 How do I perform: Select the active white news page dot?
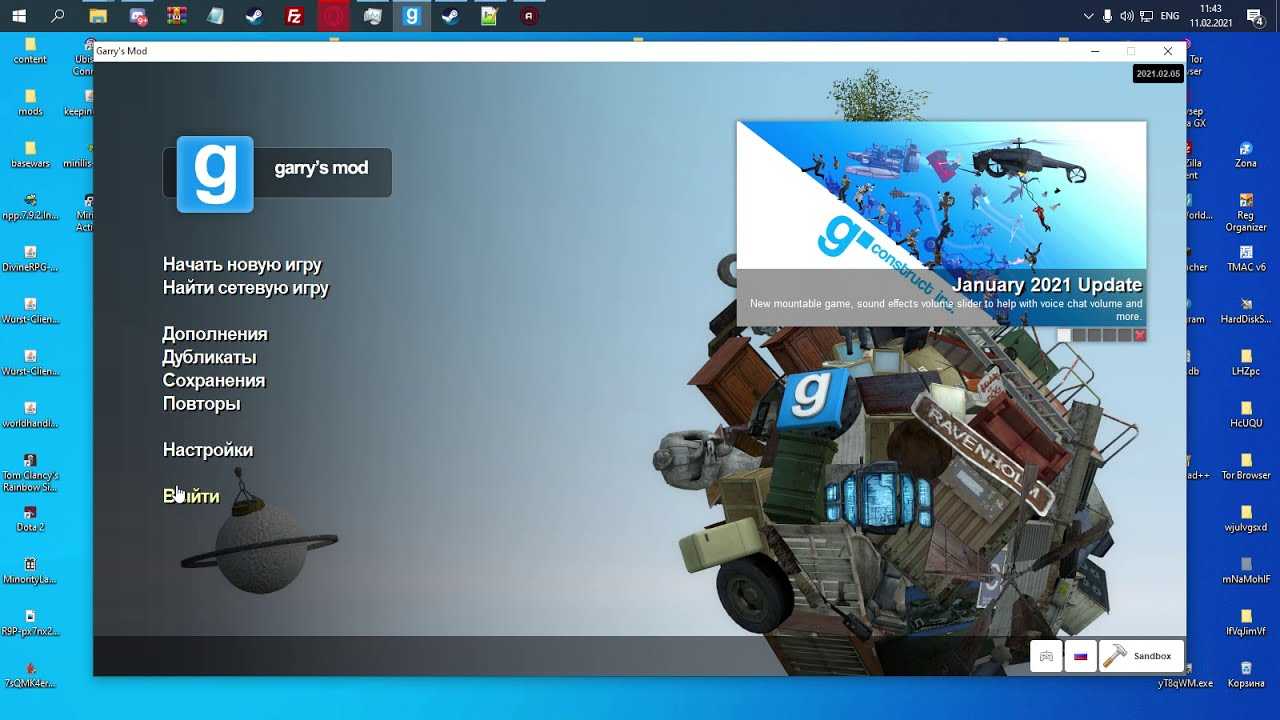(1064, 335)
